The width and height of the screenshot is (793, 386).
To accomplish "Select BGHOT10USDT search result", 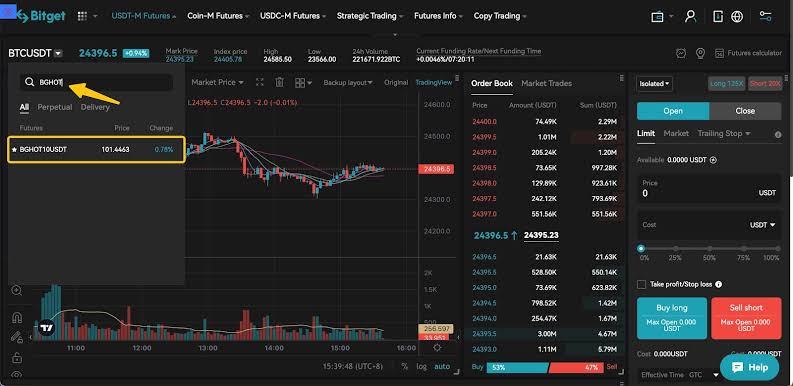I will click(x=97, y=150).
